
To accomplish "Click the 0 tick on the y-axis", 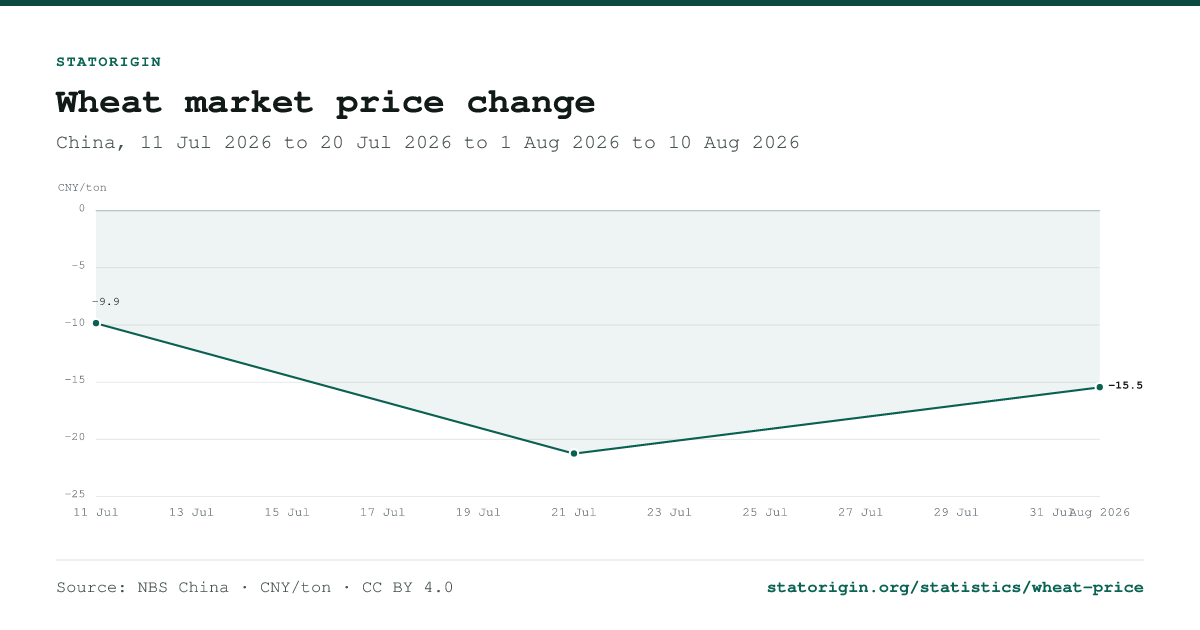I will pyautogui.click(x=82, y=210).
